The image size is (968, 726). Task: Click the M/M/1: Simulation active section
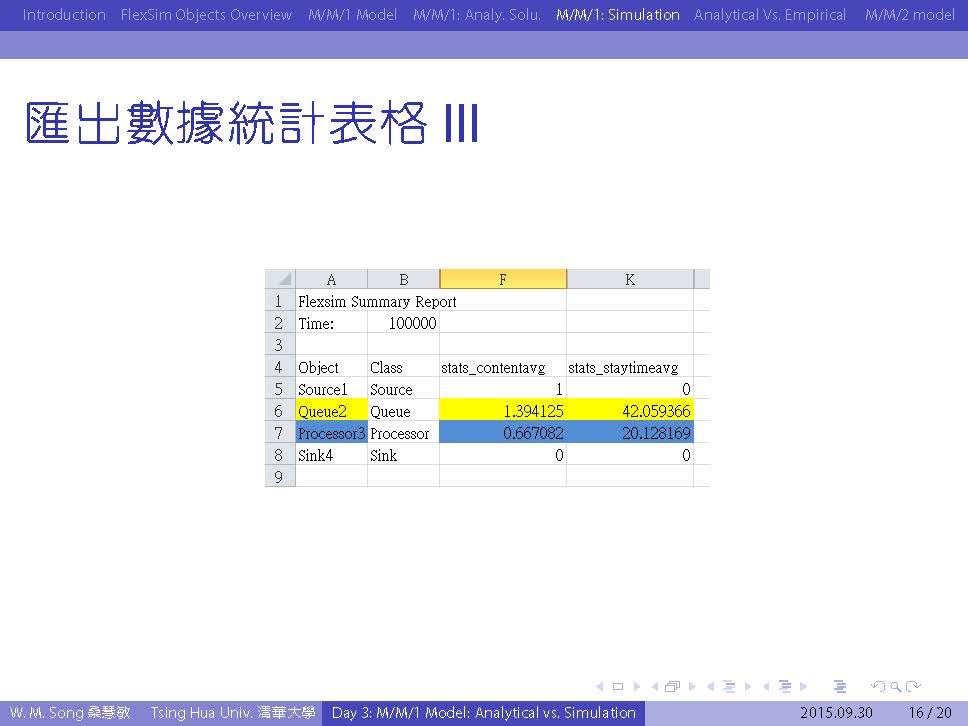tap(617, 15)
